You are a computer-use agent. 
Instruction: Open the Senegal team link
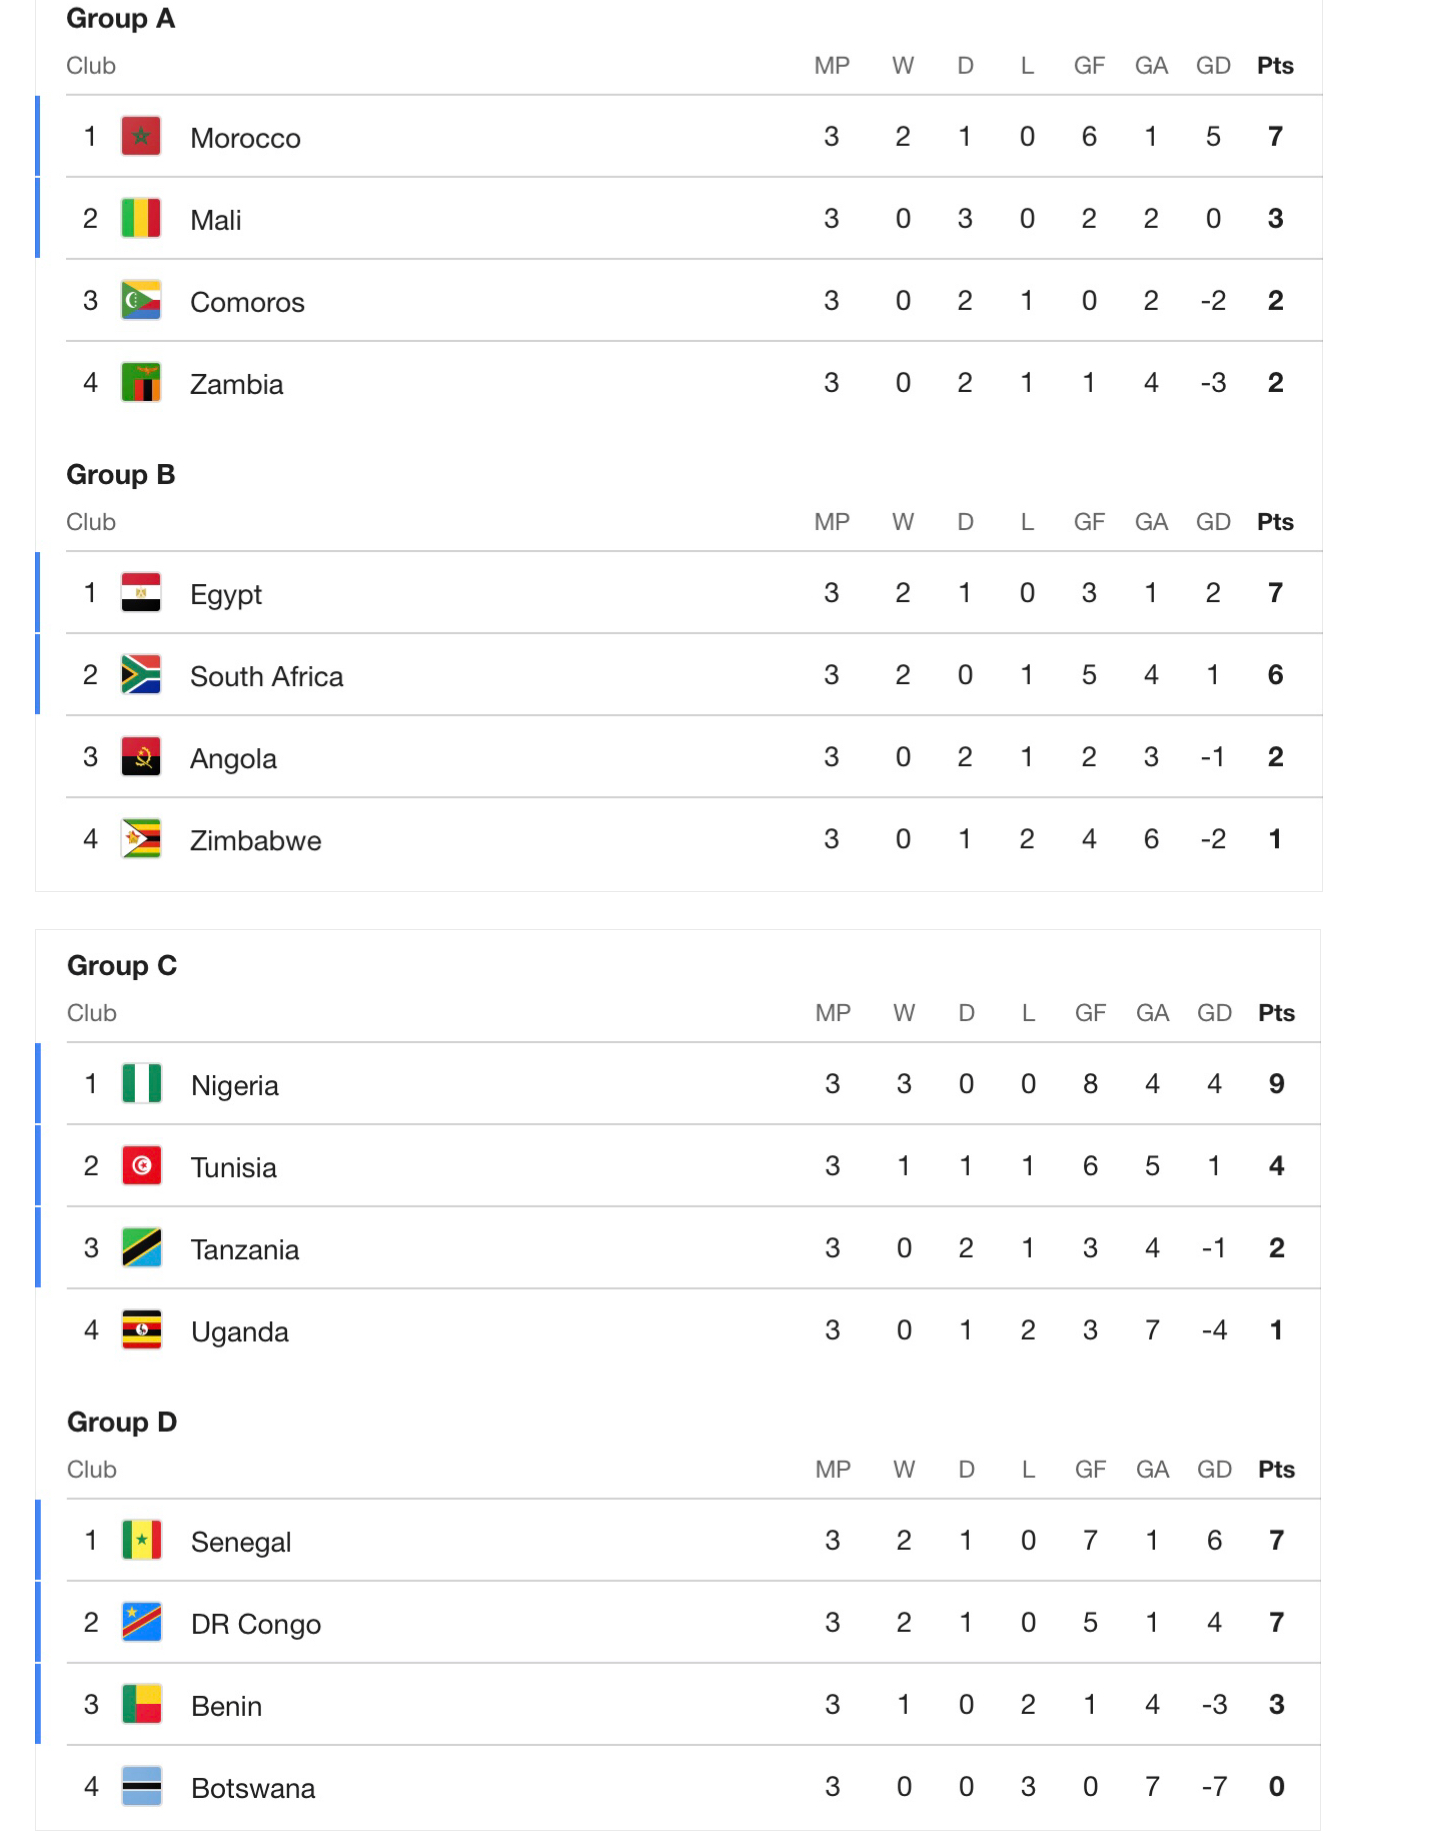pos(241,1542)
